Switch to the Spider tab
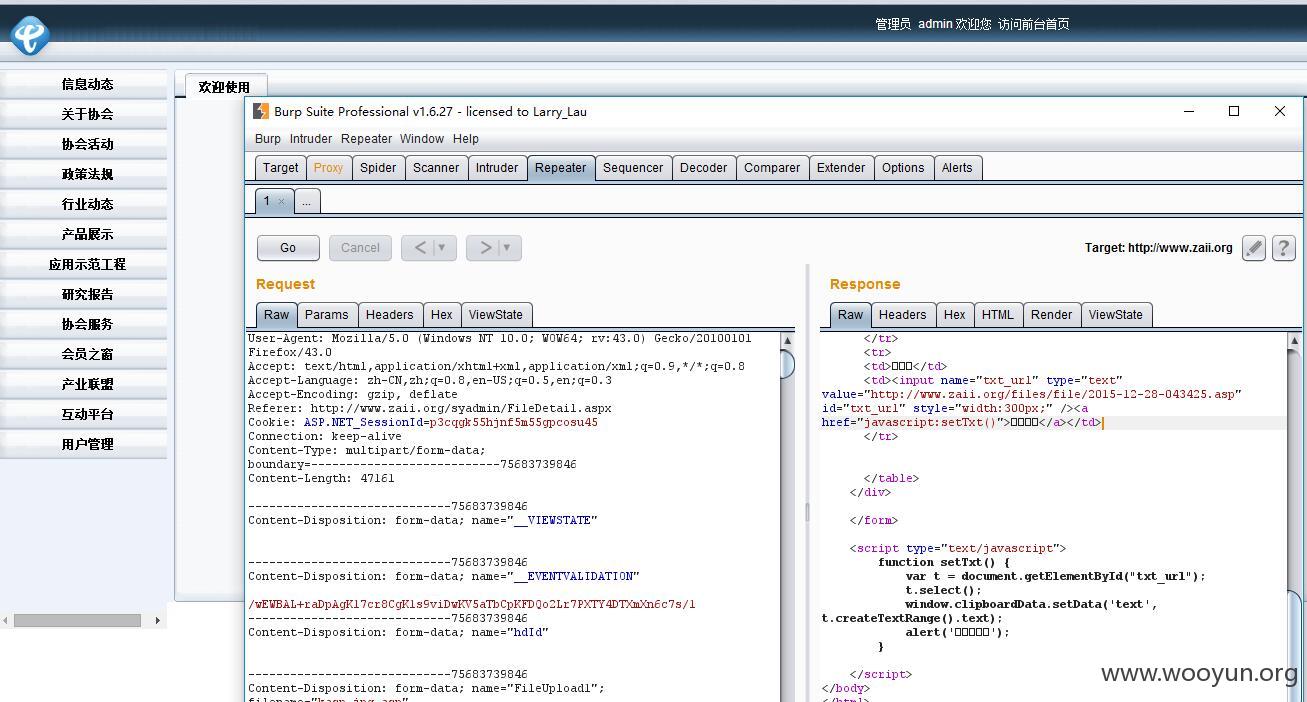The image size is (1307, 702). click(x=378, y=168)
